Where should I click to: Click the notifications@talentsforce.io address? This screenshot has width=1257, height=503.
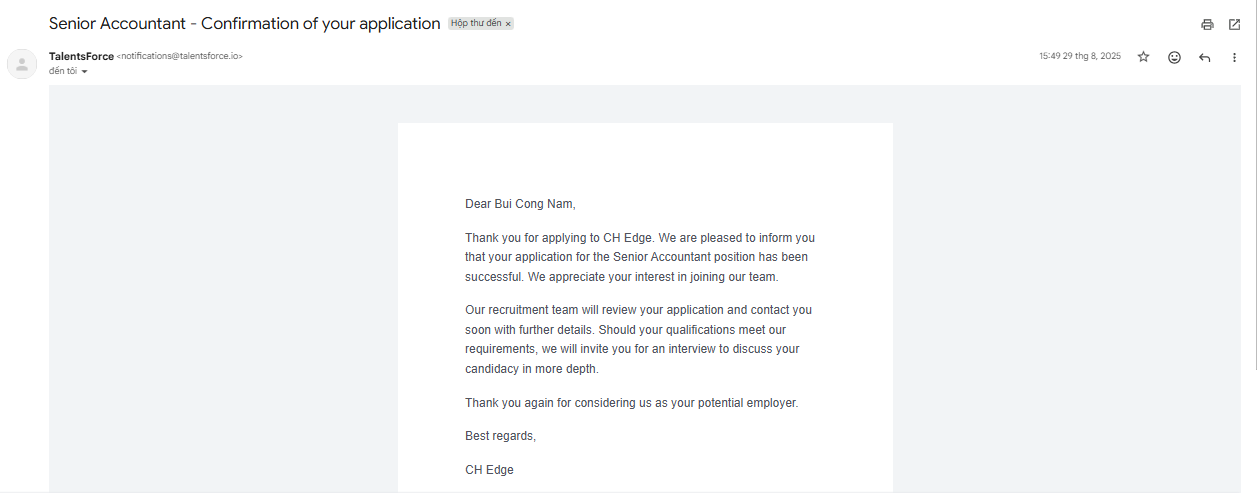point(180,57)
